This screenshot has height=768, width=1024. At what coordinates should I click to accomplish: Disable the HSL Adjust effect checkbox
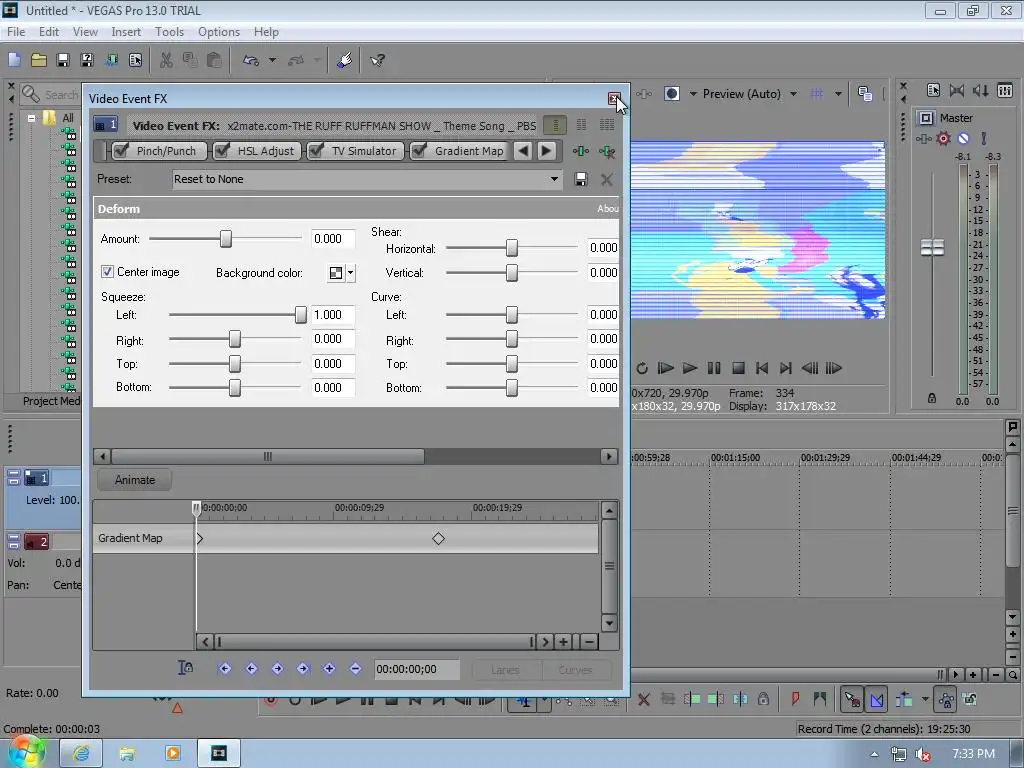click(x=222, y=151)
